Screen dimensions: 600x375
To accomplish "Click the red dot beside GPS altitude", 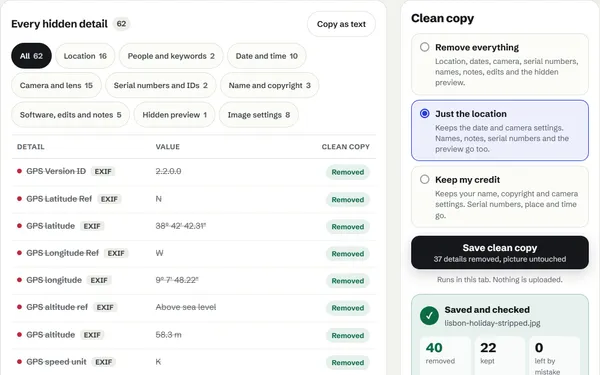I will tap(19, 335).
